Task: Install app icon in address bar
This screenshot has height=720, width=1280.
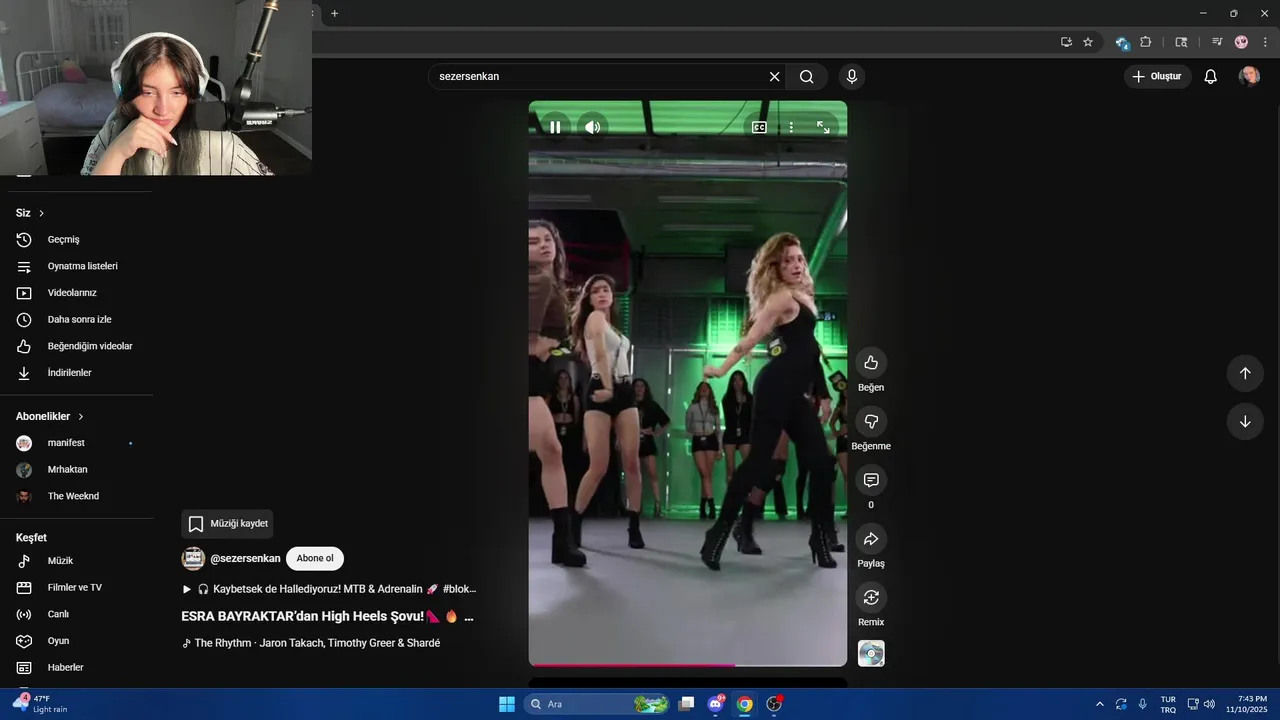Action: click(1066, 42)
